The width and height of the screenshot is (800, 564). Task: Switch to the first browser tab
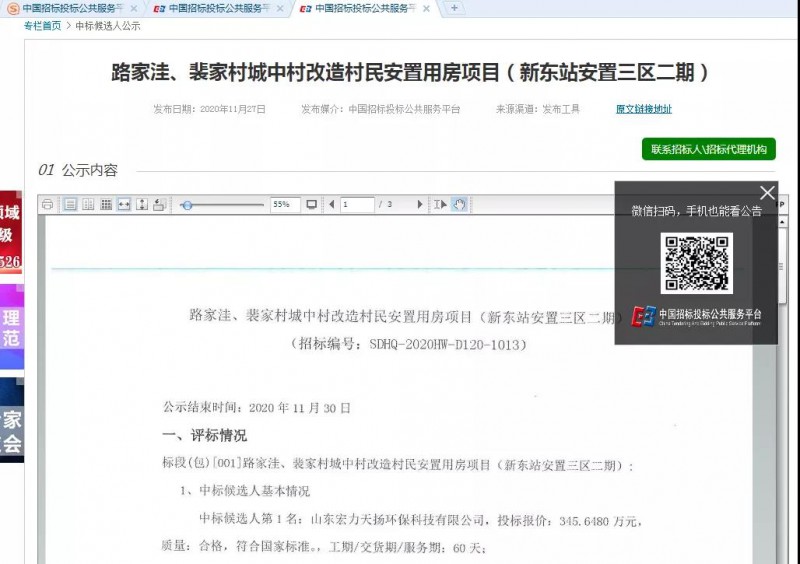[68, 8]
